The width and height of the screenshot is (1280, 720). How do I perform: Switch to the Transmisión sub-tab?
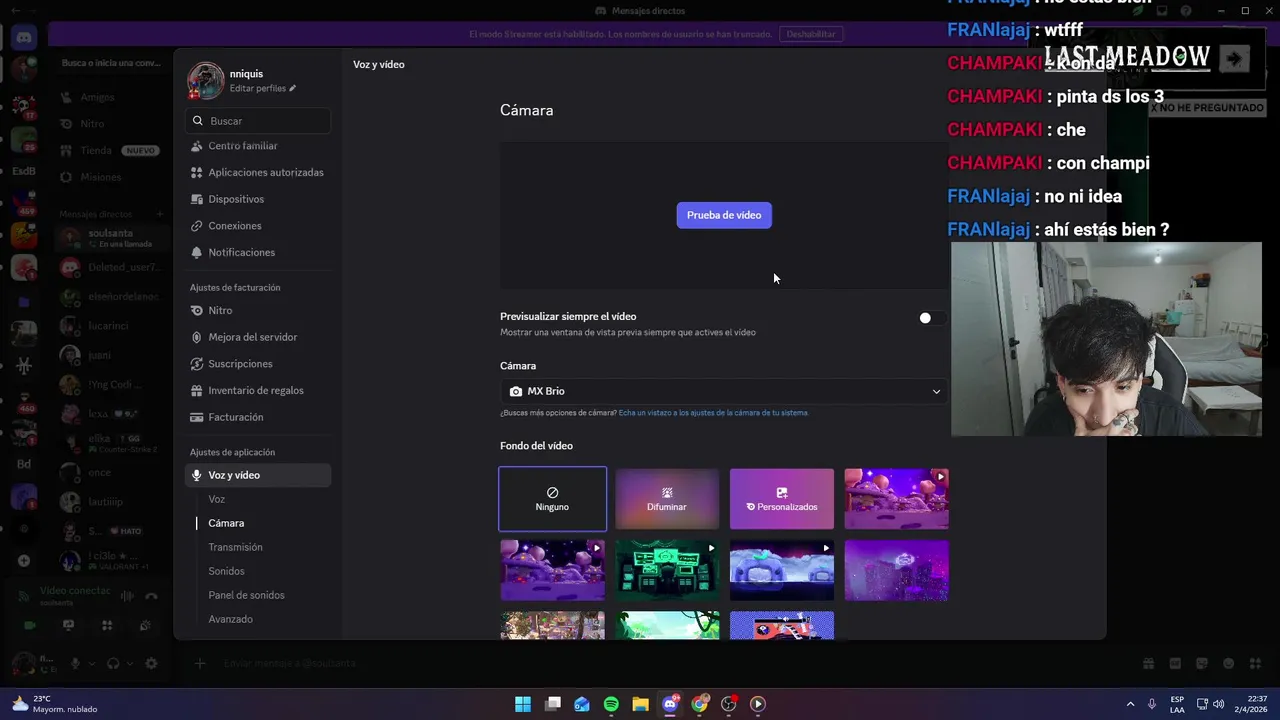pos(235,547)
